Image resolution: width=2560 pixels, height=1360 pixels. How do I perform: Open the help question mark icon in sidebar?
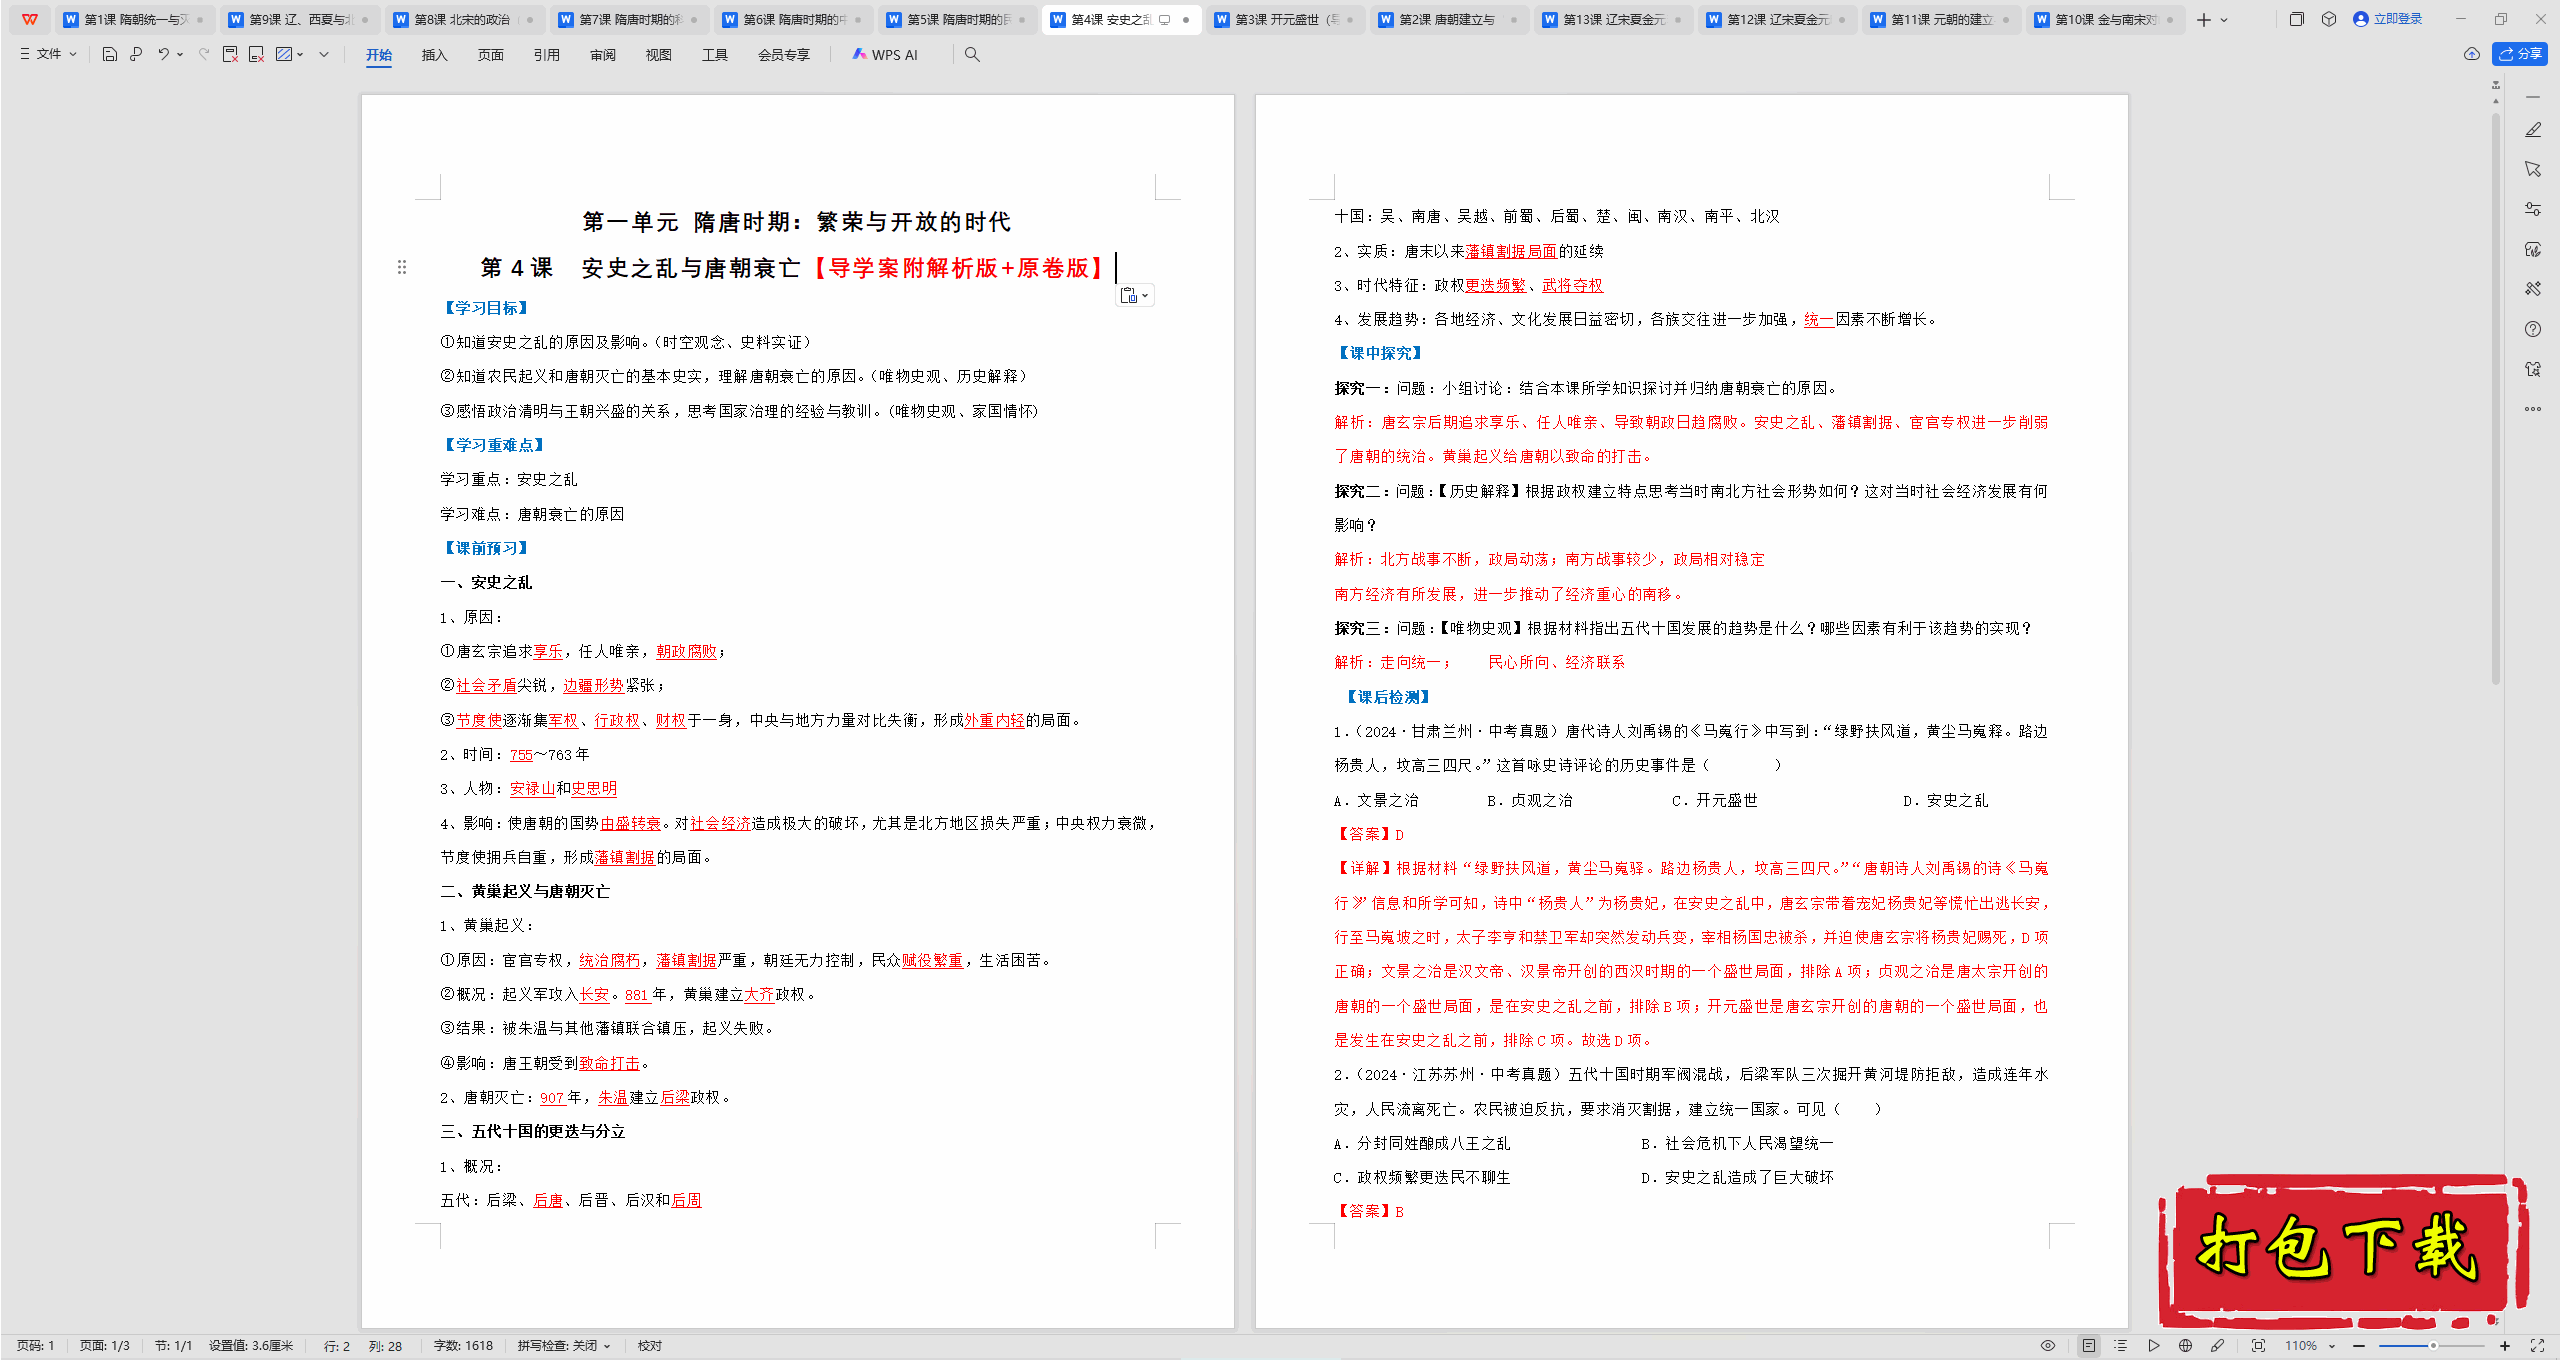2533,329
